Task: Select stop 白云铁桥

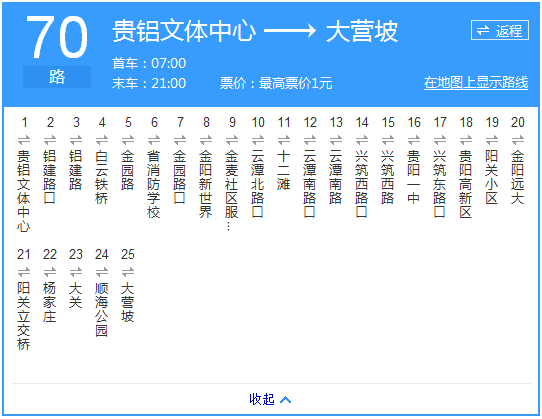Action: point(102,177)
